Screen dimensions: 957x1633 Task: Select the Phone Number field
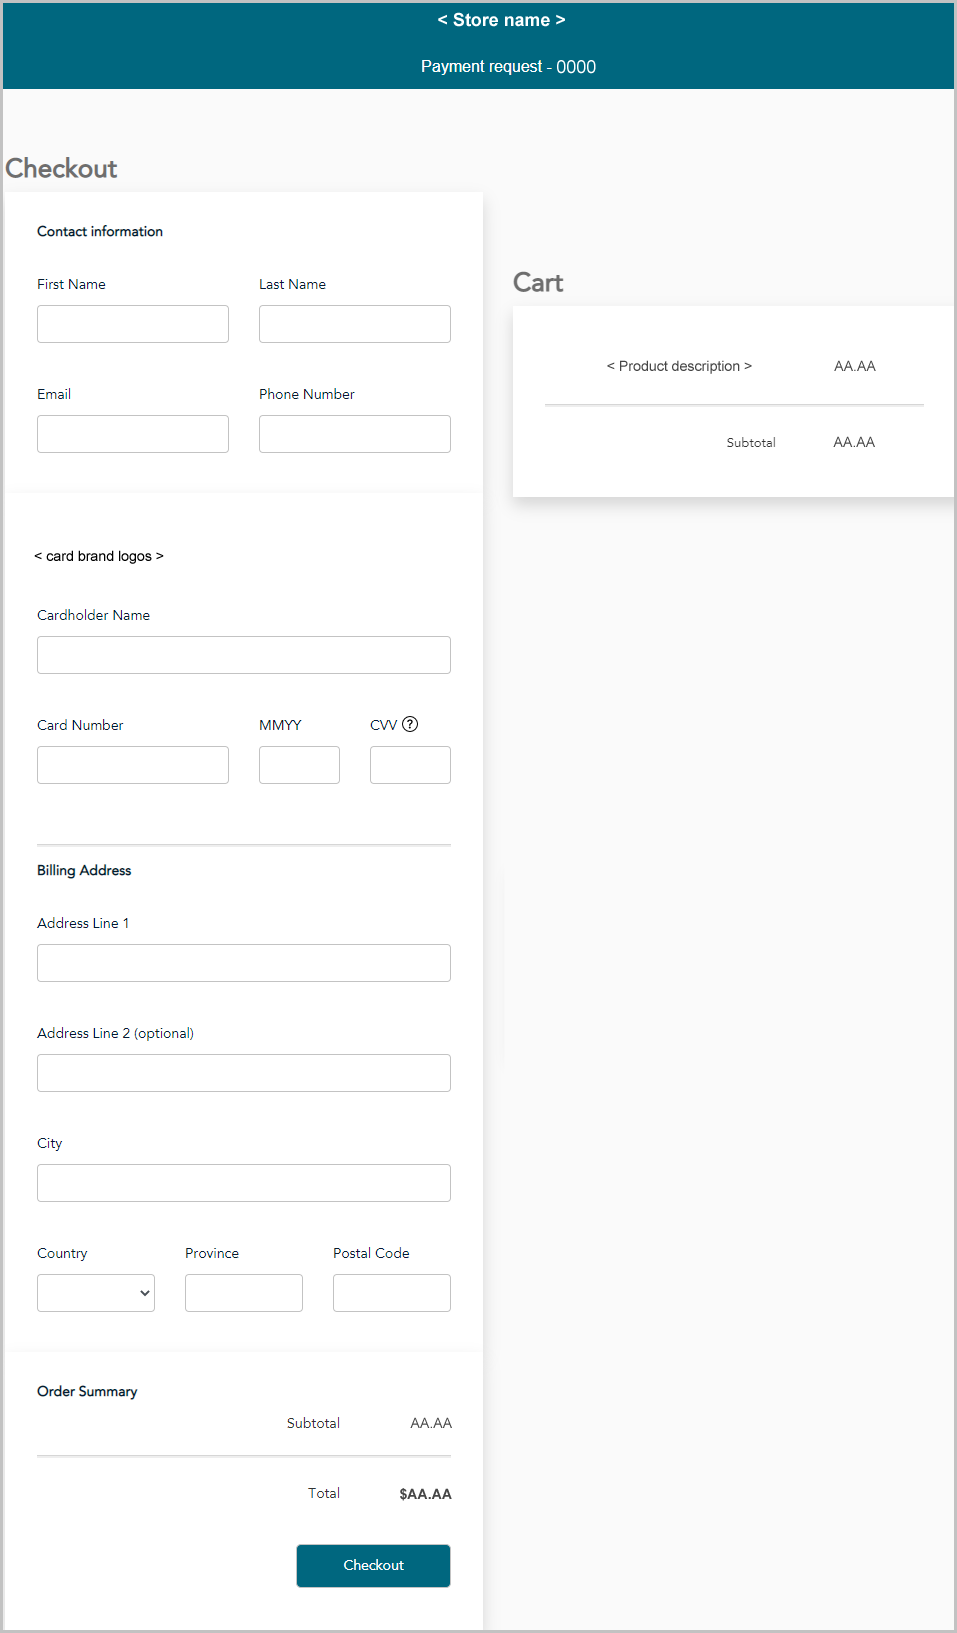(x=355, y=434)
